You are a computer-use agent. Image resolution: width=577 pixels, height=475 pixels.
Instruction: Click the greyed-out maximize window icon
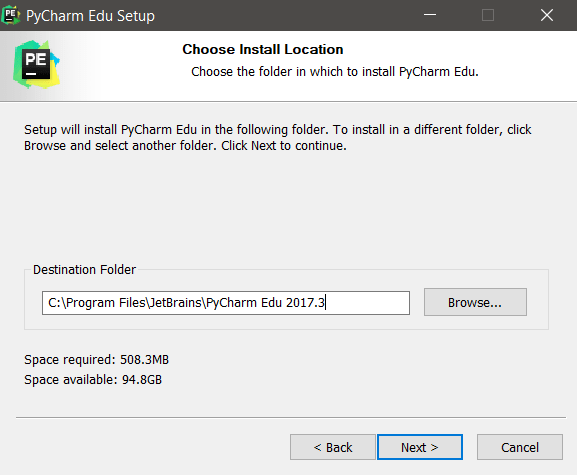point(488,15)
